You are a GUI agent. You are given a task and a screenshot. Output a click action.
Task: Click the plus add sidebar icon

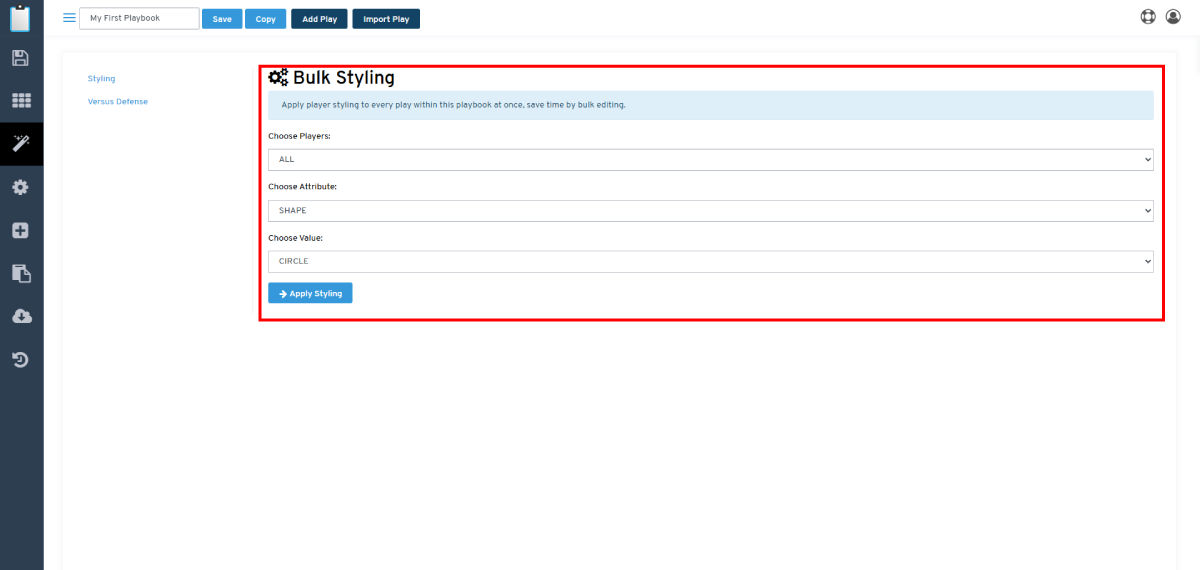(20, 230)
